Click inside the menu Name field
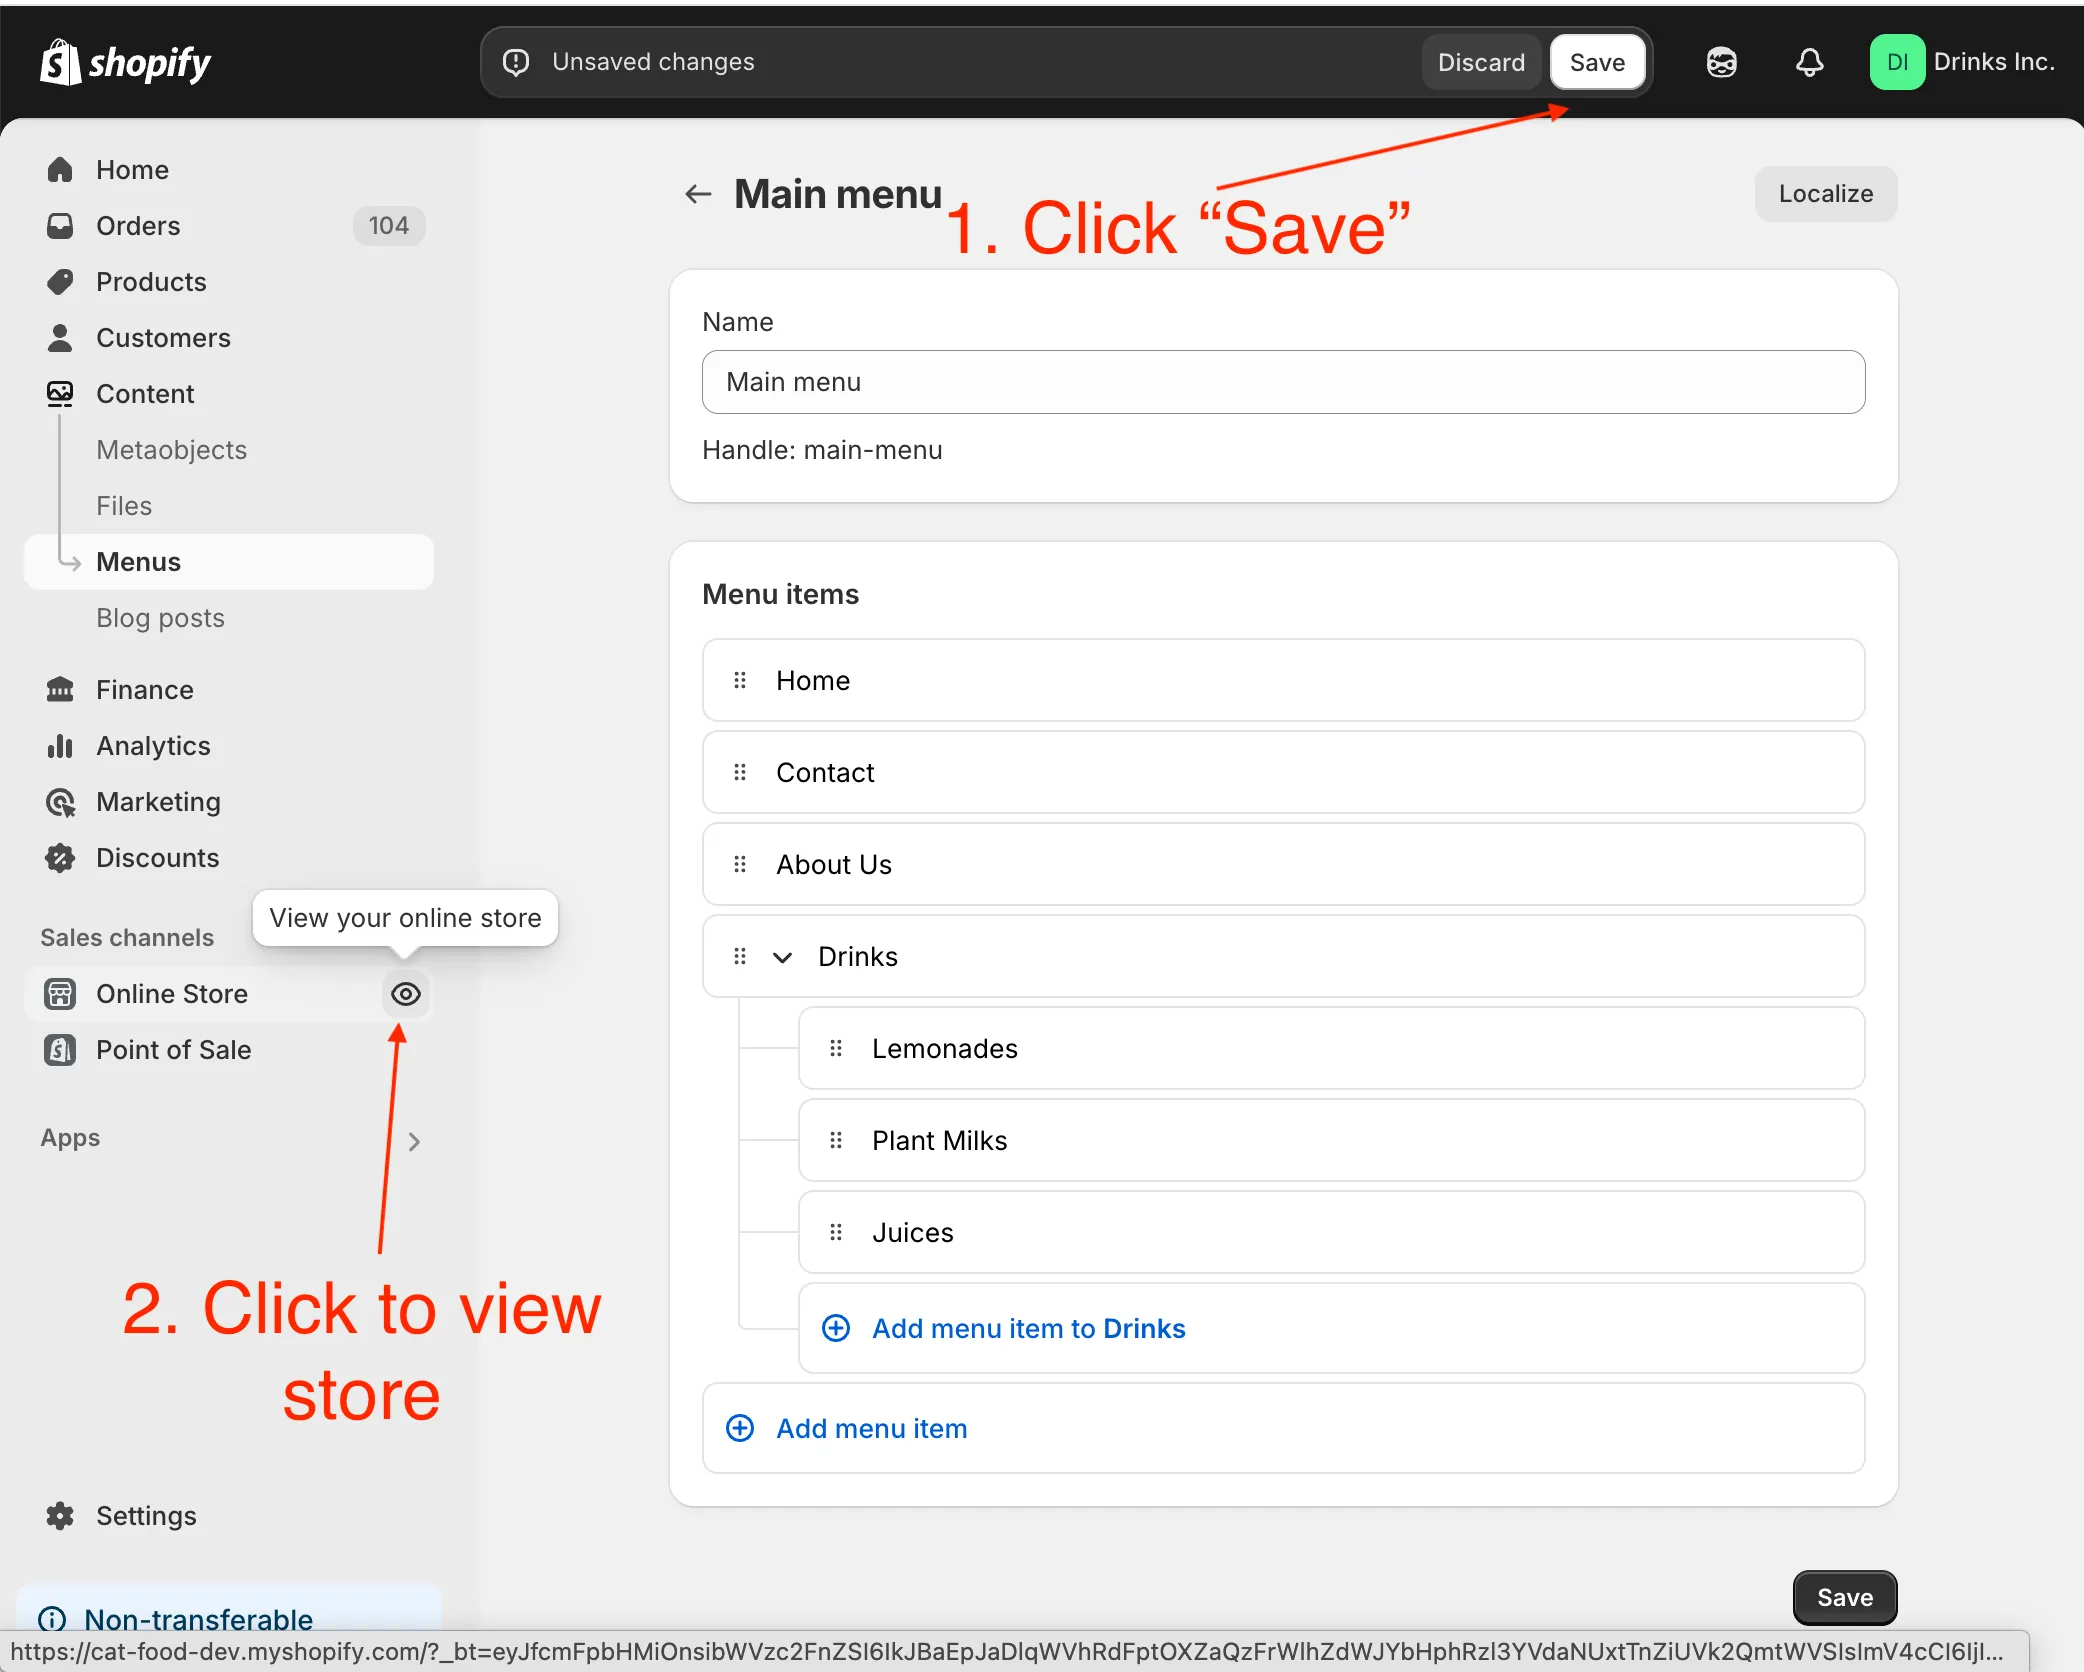Image resolution: width=2084 pixels, height=1672 pixels. (x=1282, y=382)
